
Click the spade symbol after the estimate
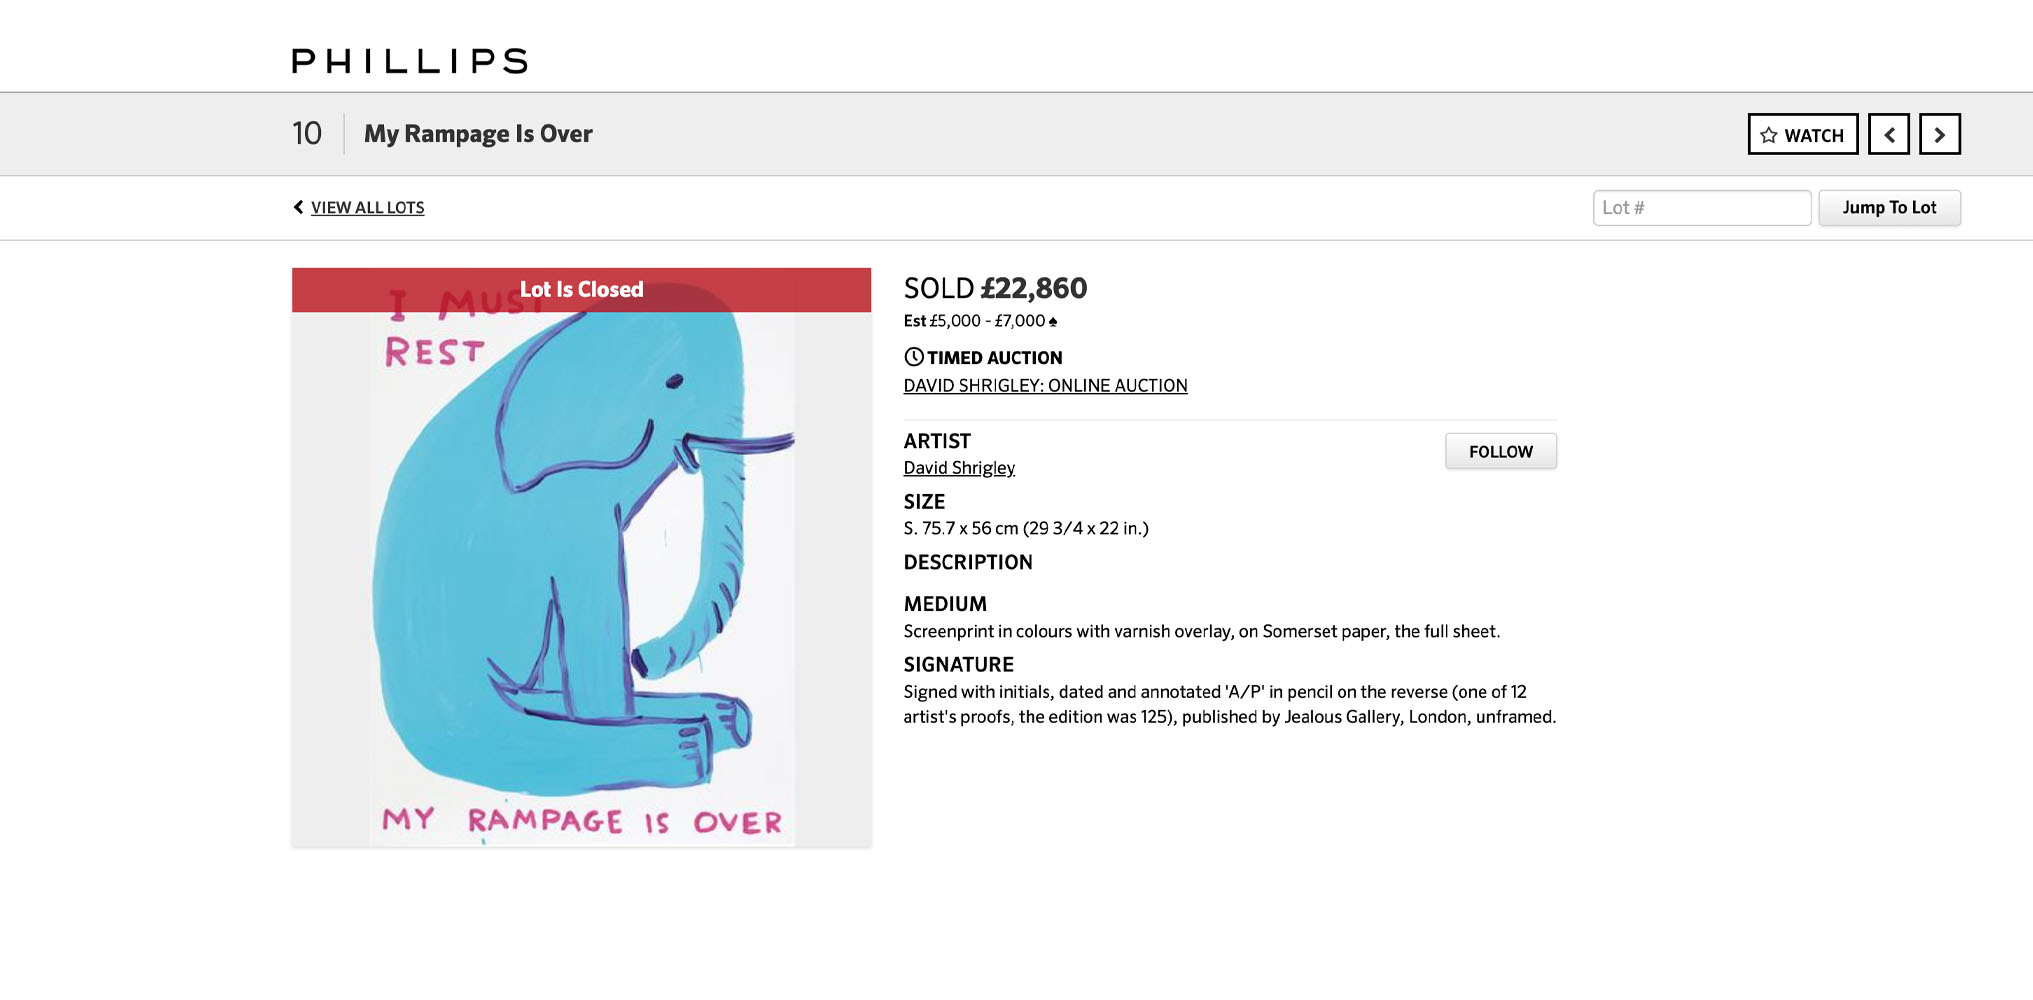coord(1053,322)
